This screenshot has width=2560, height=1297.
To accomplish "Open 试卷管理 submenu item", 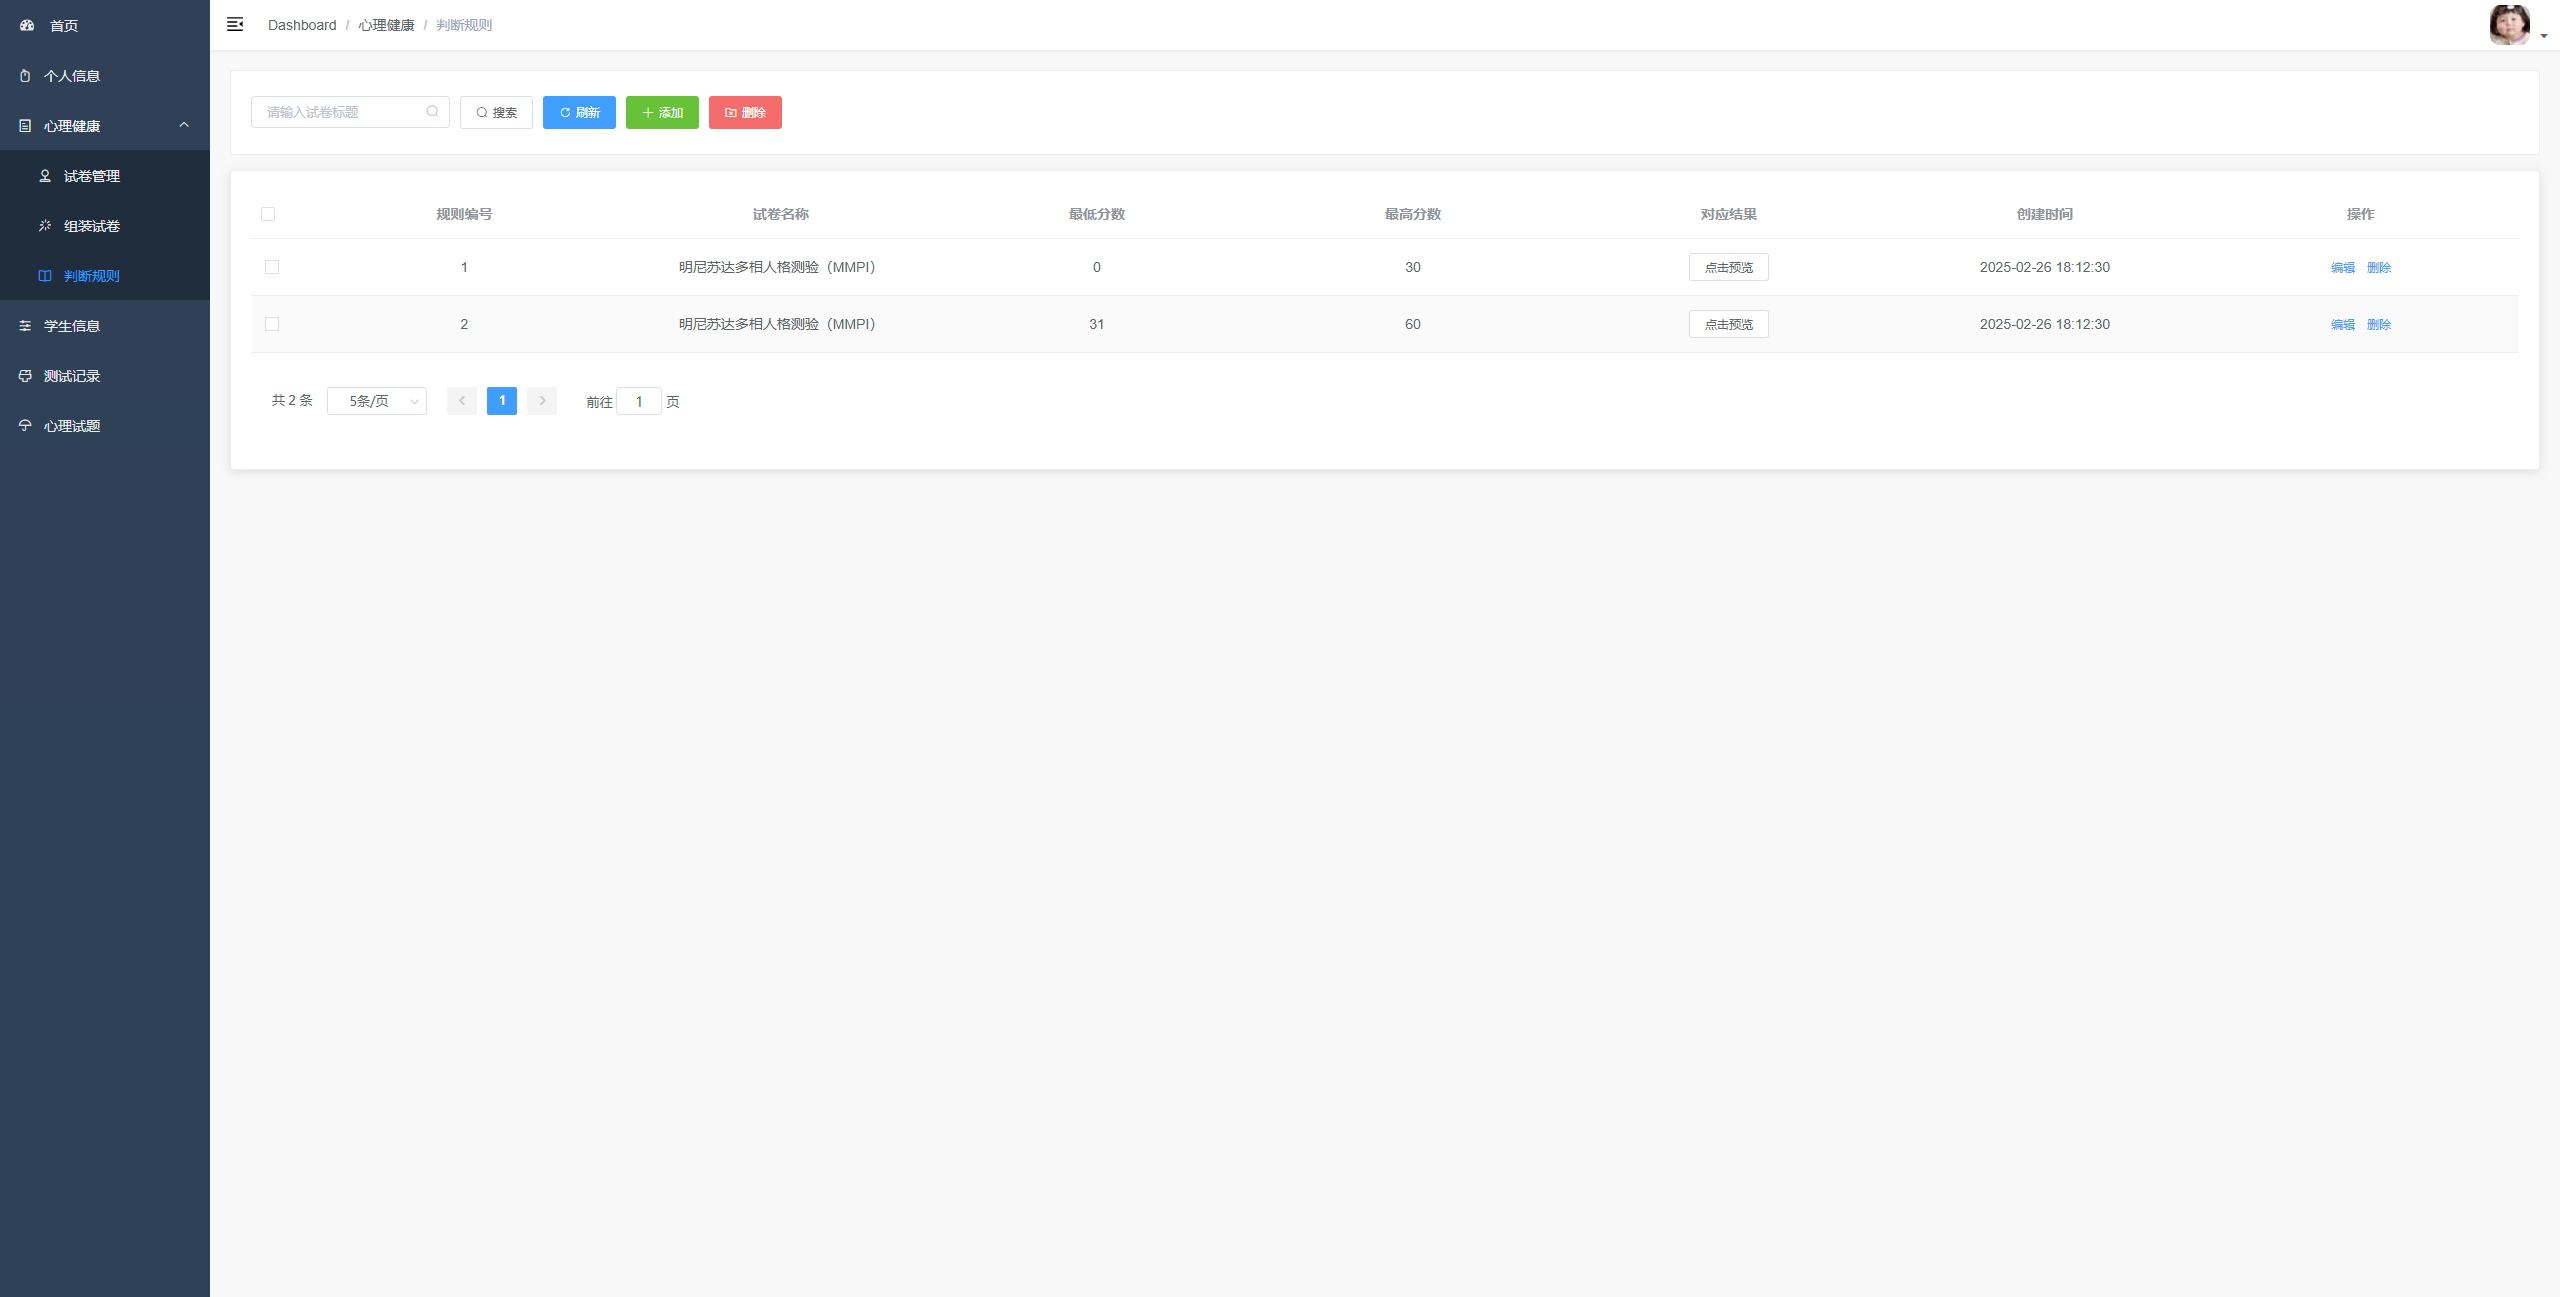I will point(105,175).
